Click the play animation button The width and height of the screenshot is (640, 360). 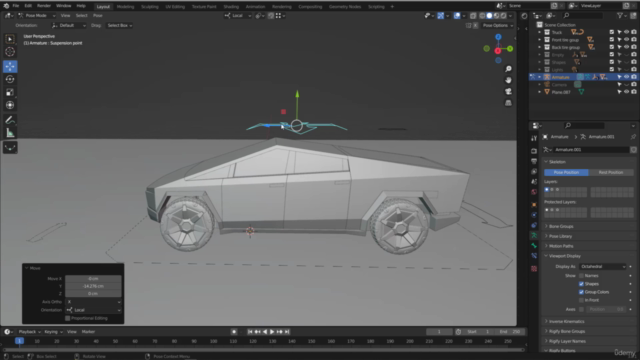[x=272, y=332]
